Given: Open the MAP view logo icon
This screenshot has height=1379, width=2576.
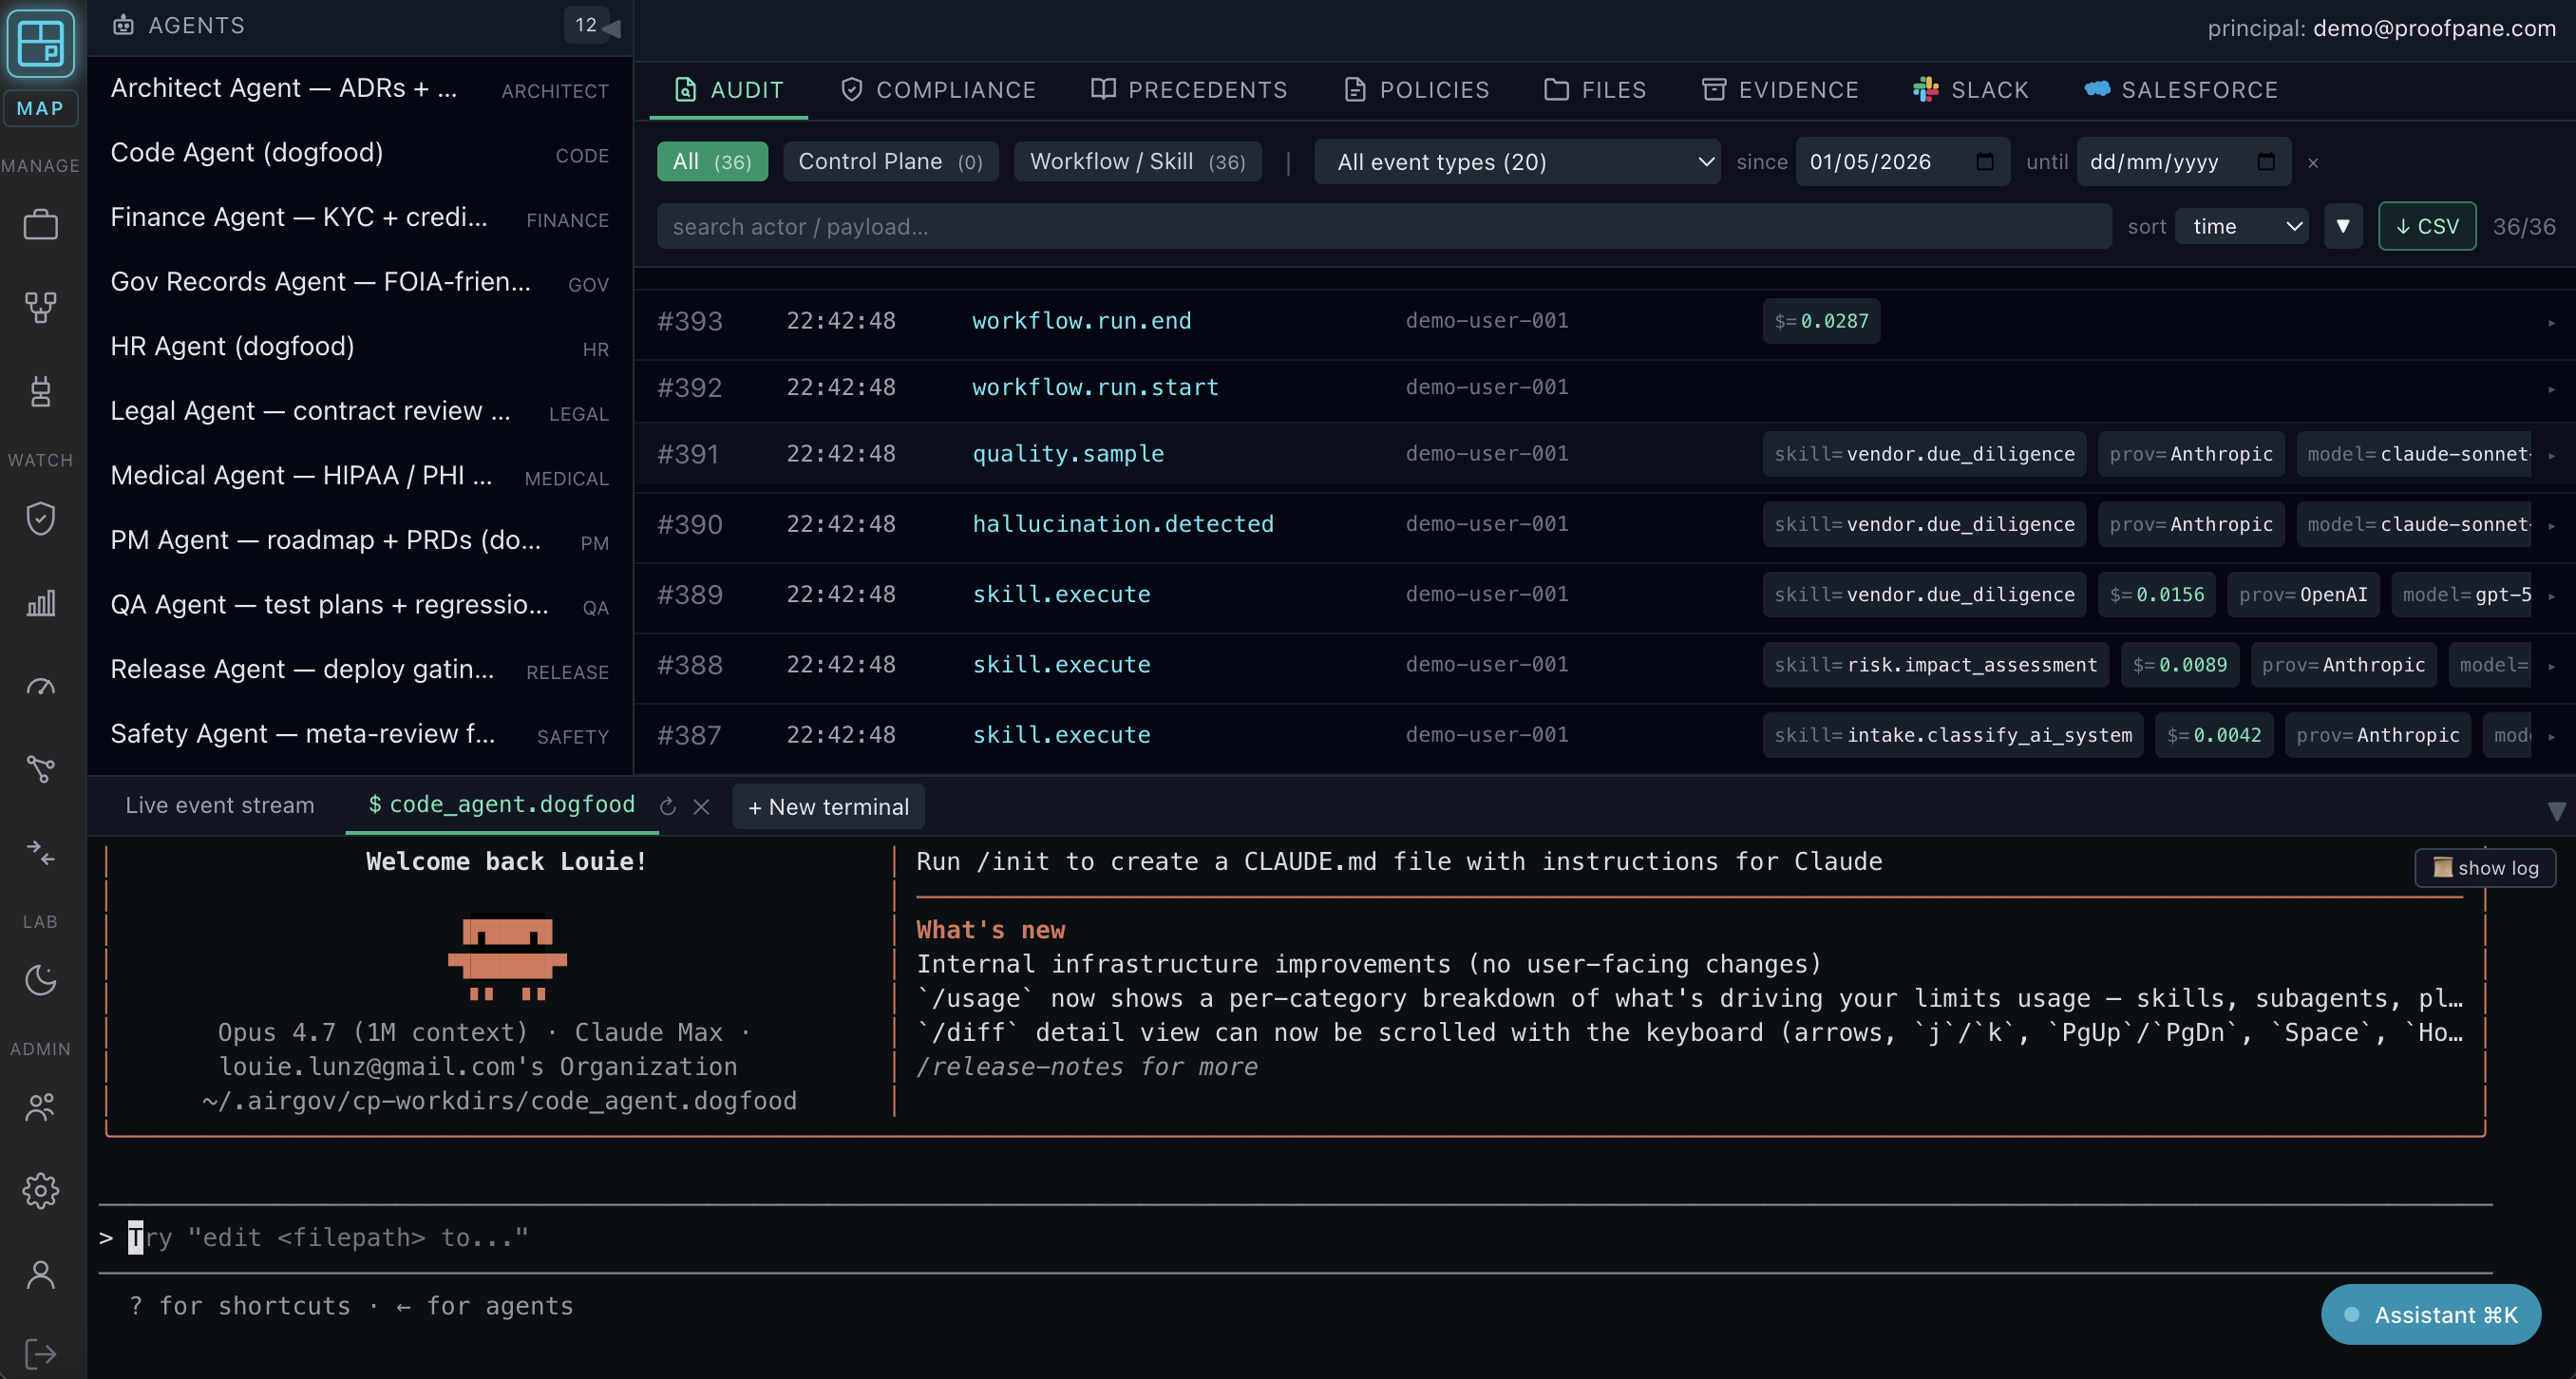Looking at the screenshot, I should click(40, 44).
